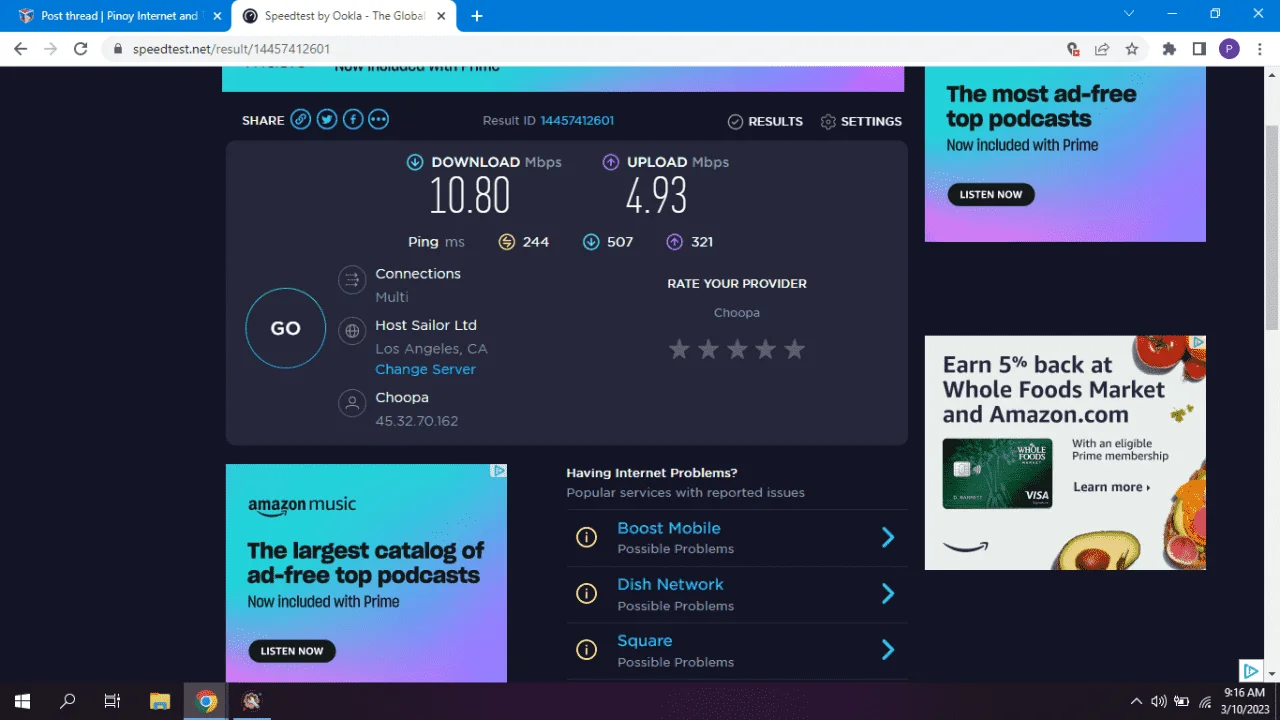Start a new test with the GO button

(x=286, y=328)
